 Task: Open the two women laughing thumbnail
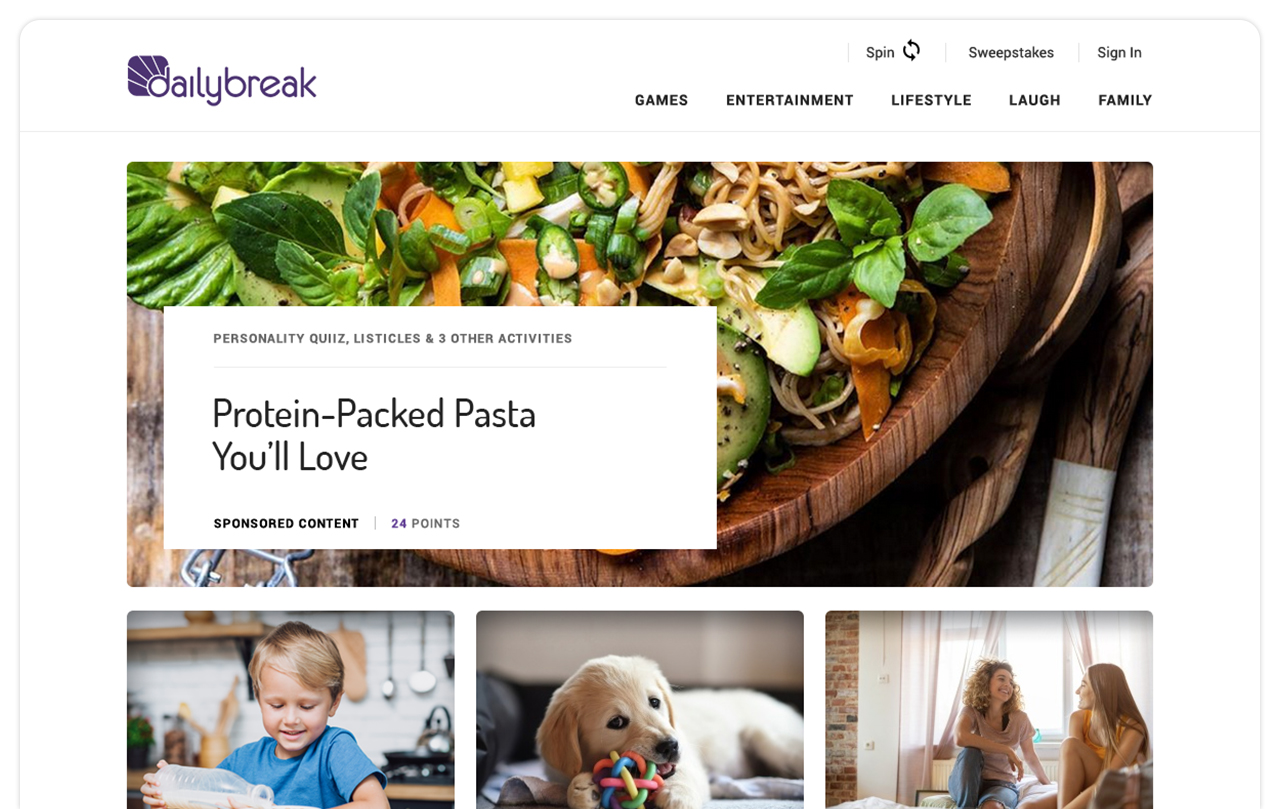989,710
